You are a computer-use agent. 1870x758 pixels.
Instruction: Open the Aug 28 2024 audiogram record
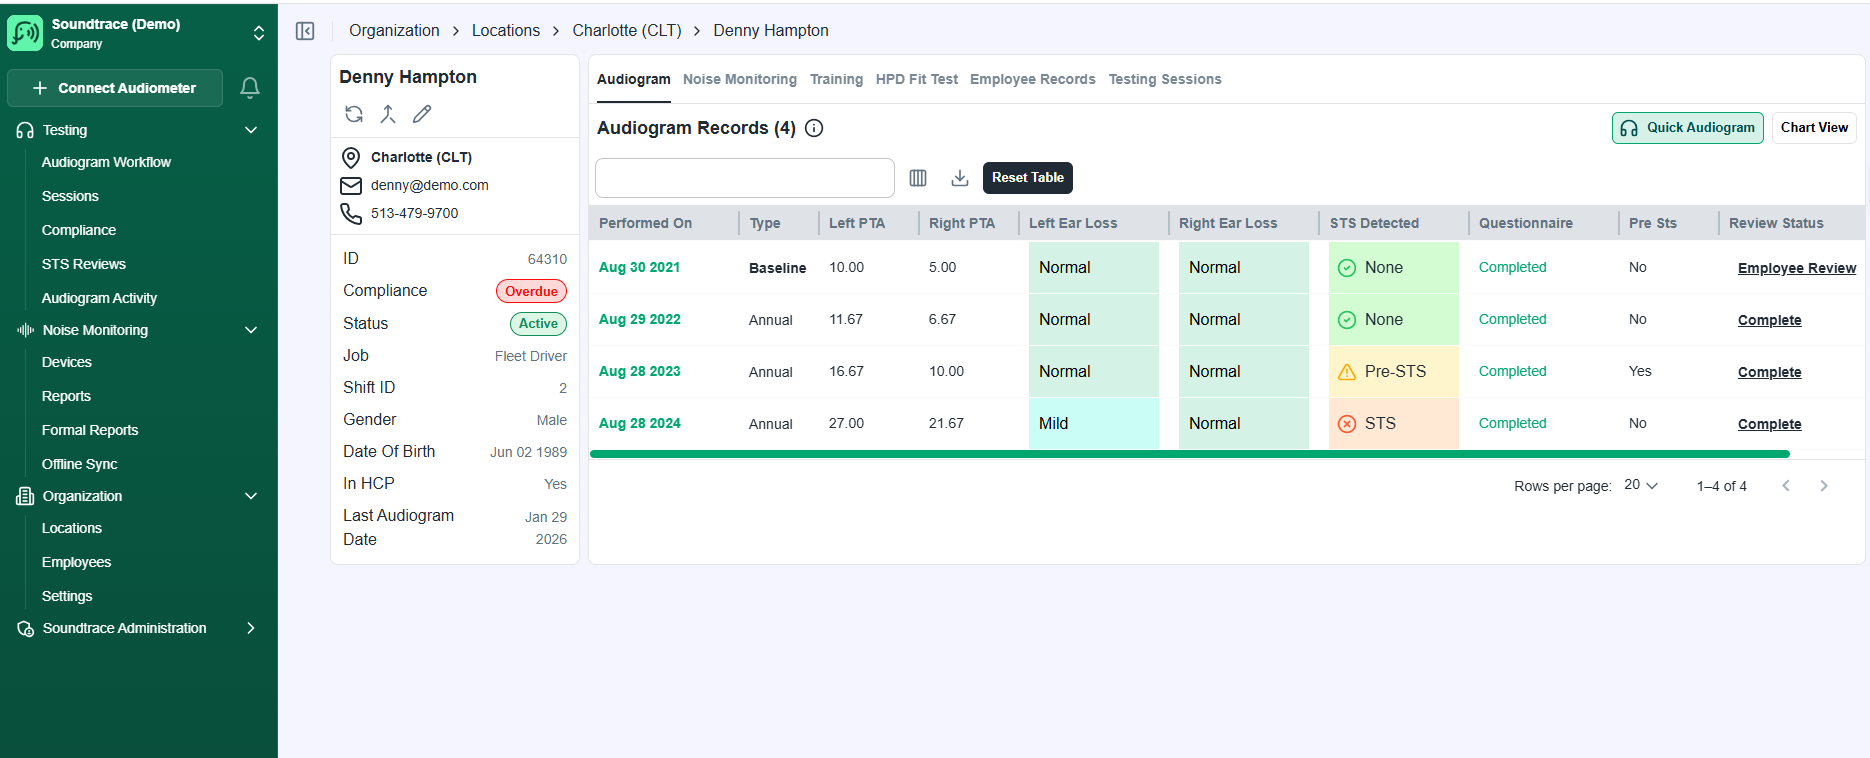[639, 423]
